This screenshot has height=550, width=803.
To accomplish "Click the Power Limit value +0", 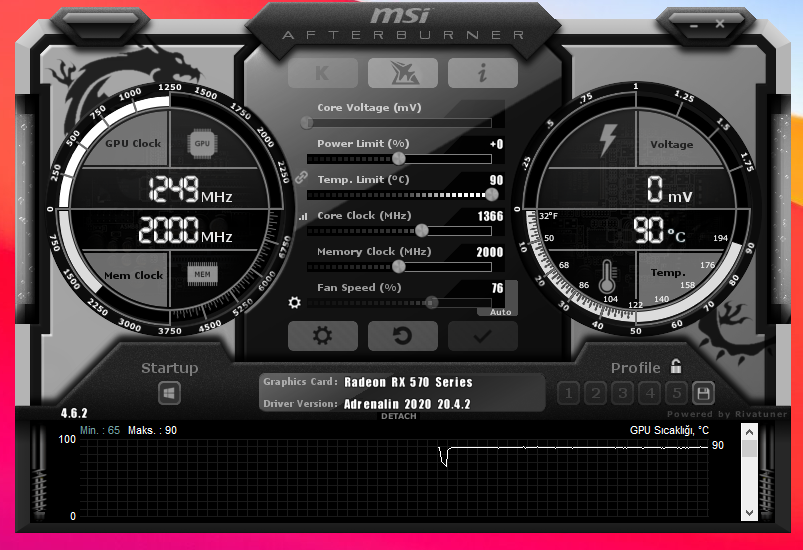I will pyautogui.click(x=497, y=144).
